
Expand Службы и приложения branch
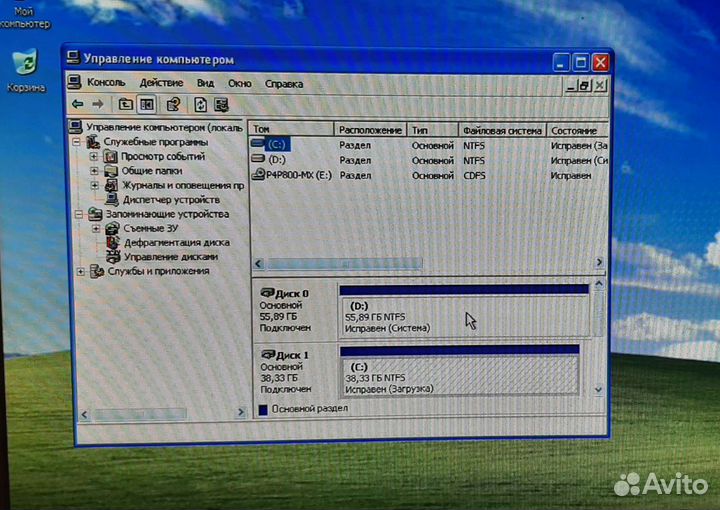point(81,272)
